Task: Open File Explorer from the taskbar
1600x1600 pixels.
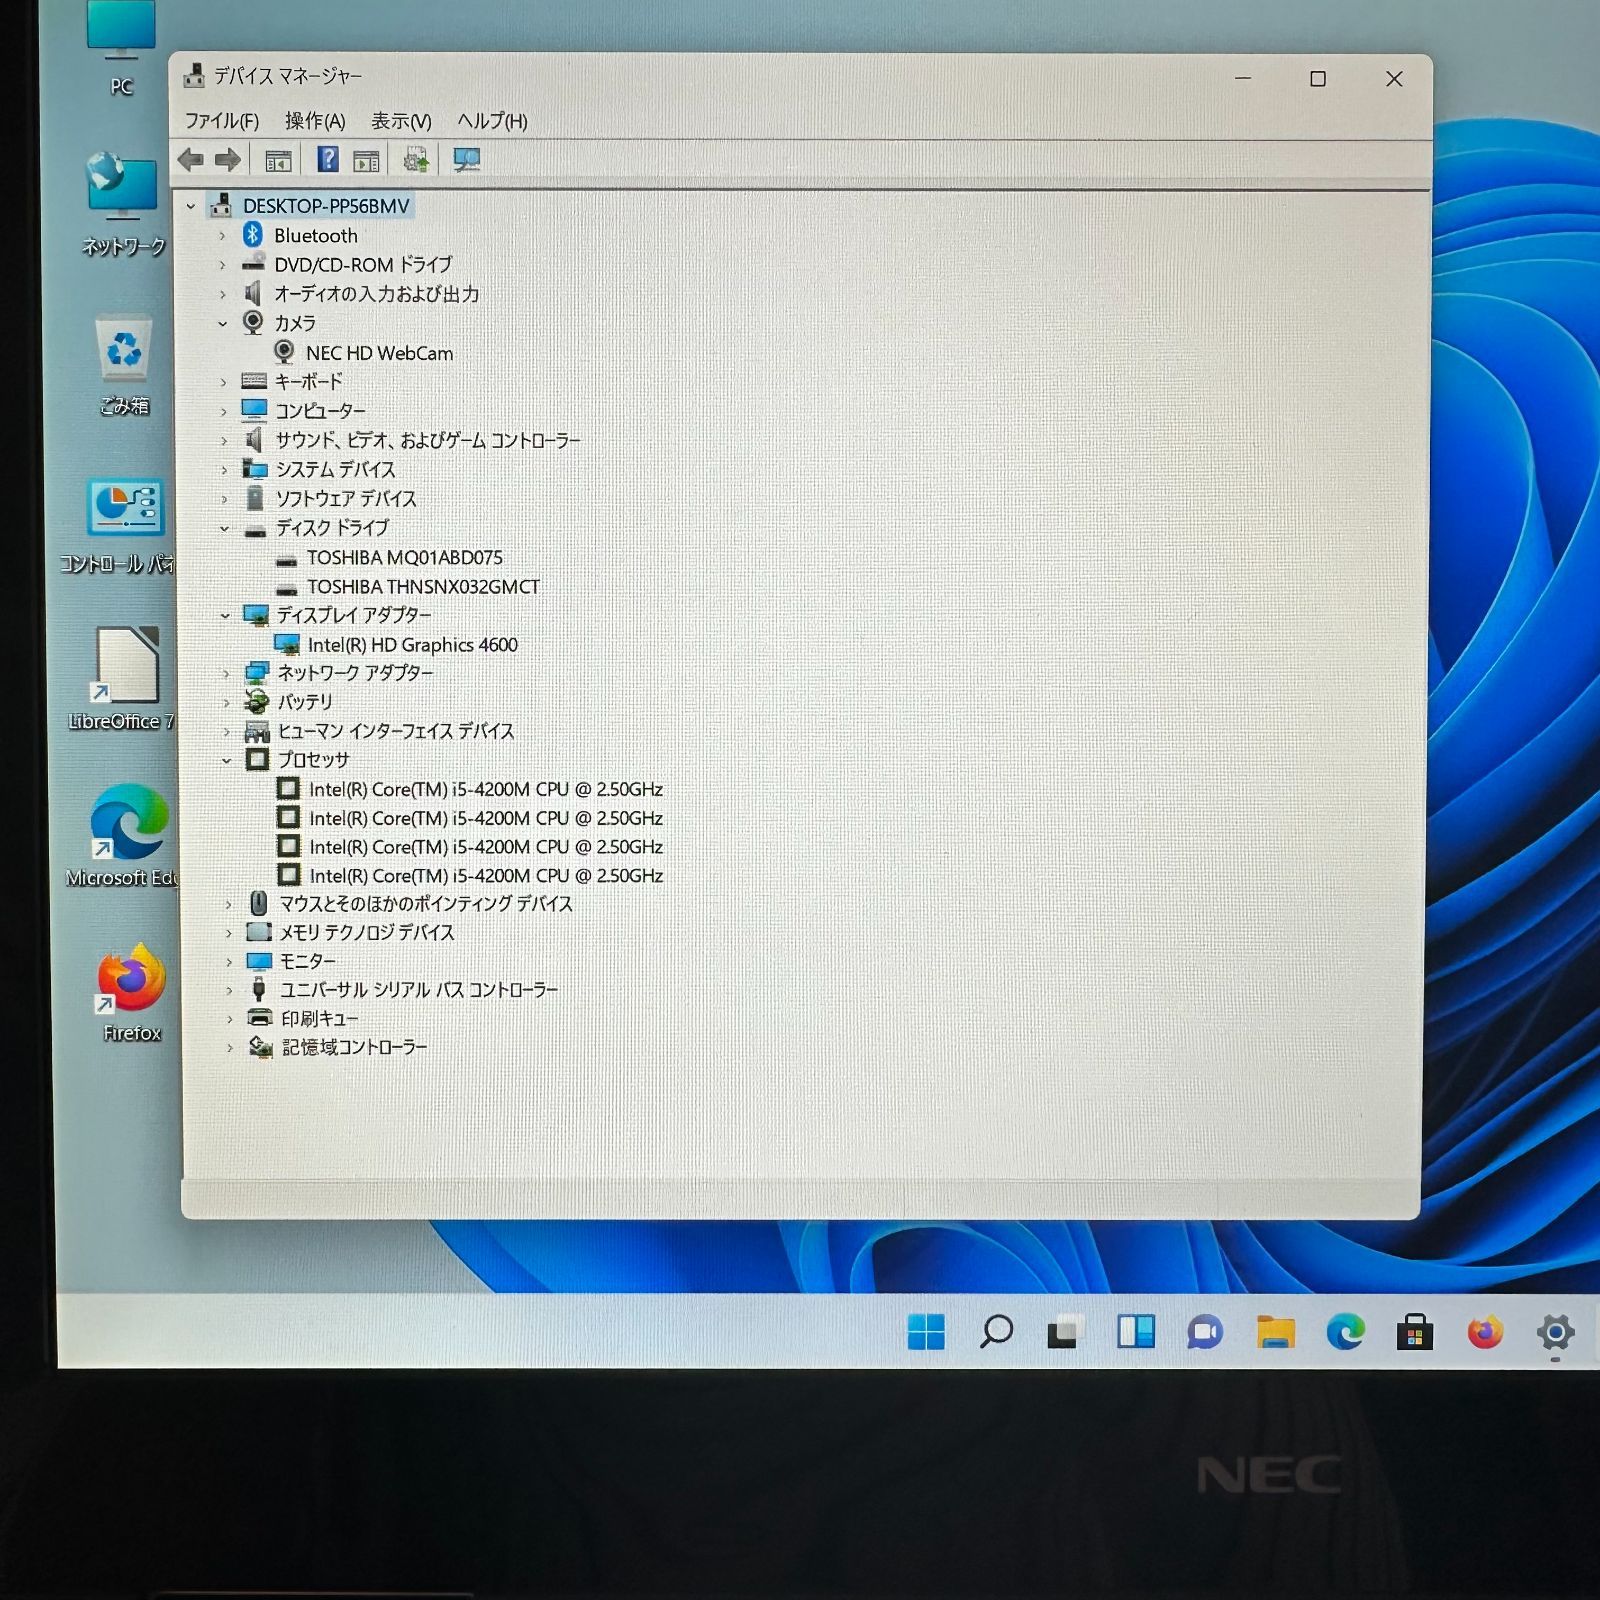Action: click(1275, 1332)
